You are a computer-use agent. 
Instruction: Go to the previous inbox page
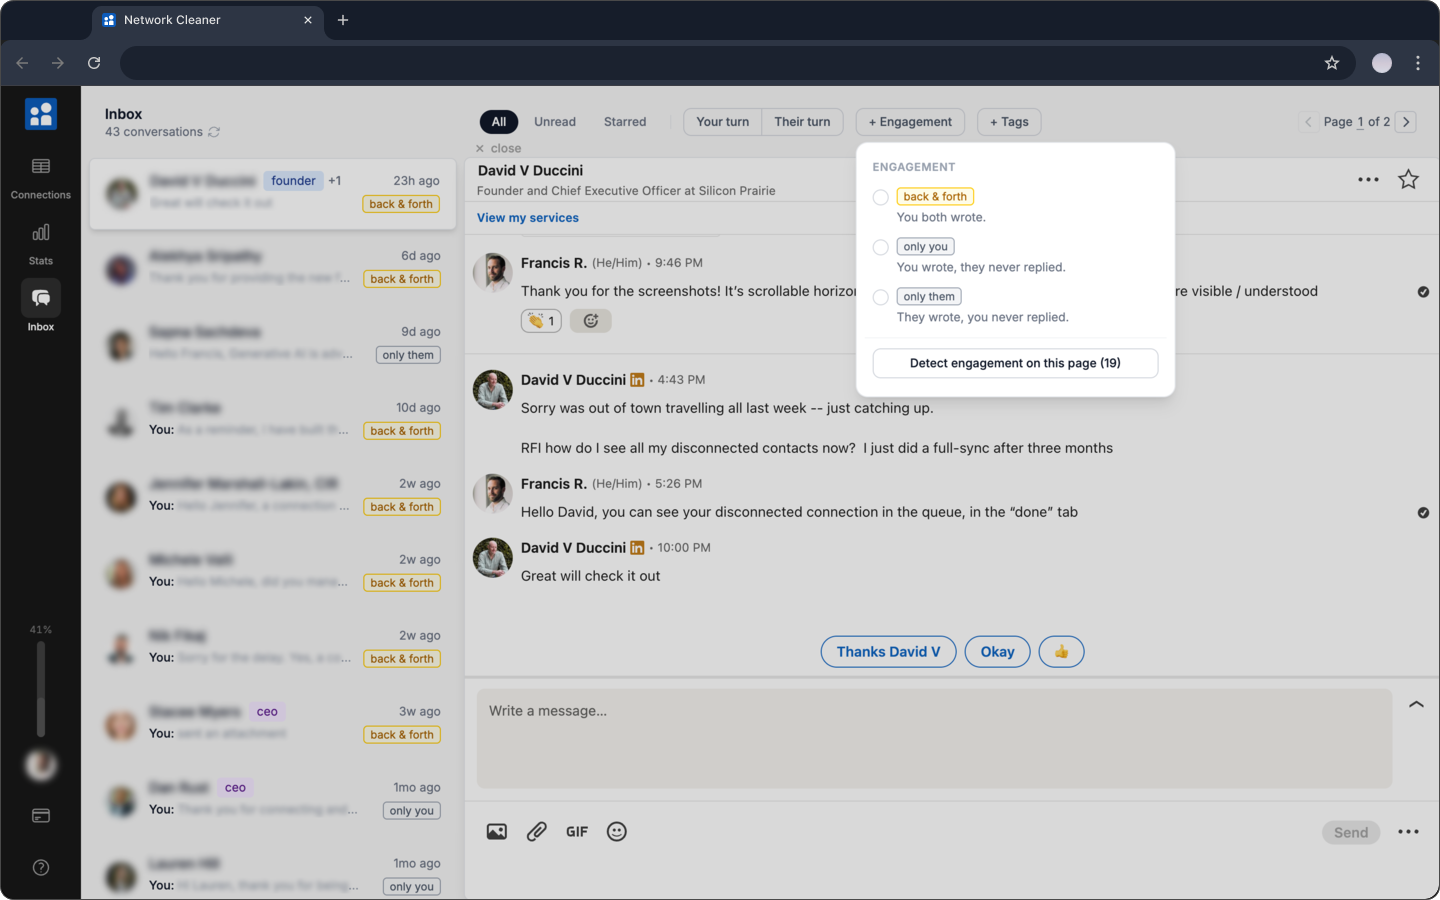1308,122
